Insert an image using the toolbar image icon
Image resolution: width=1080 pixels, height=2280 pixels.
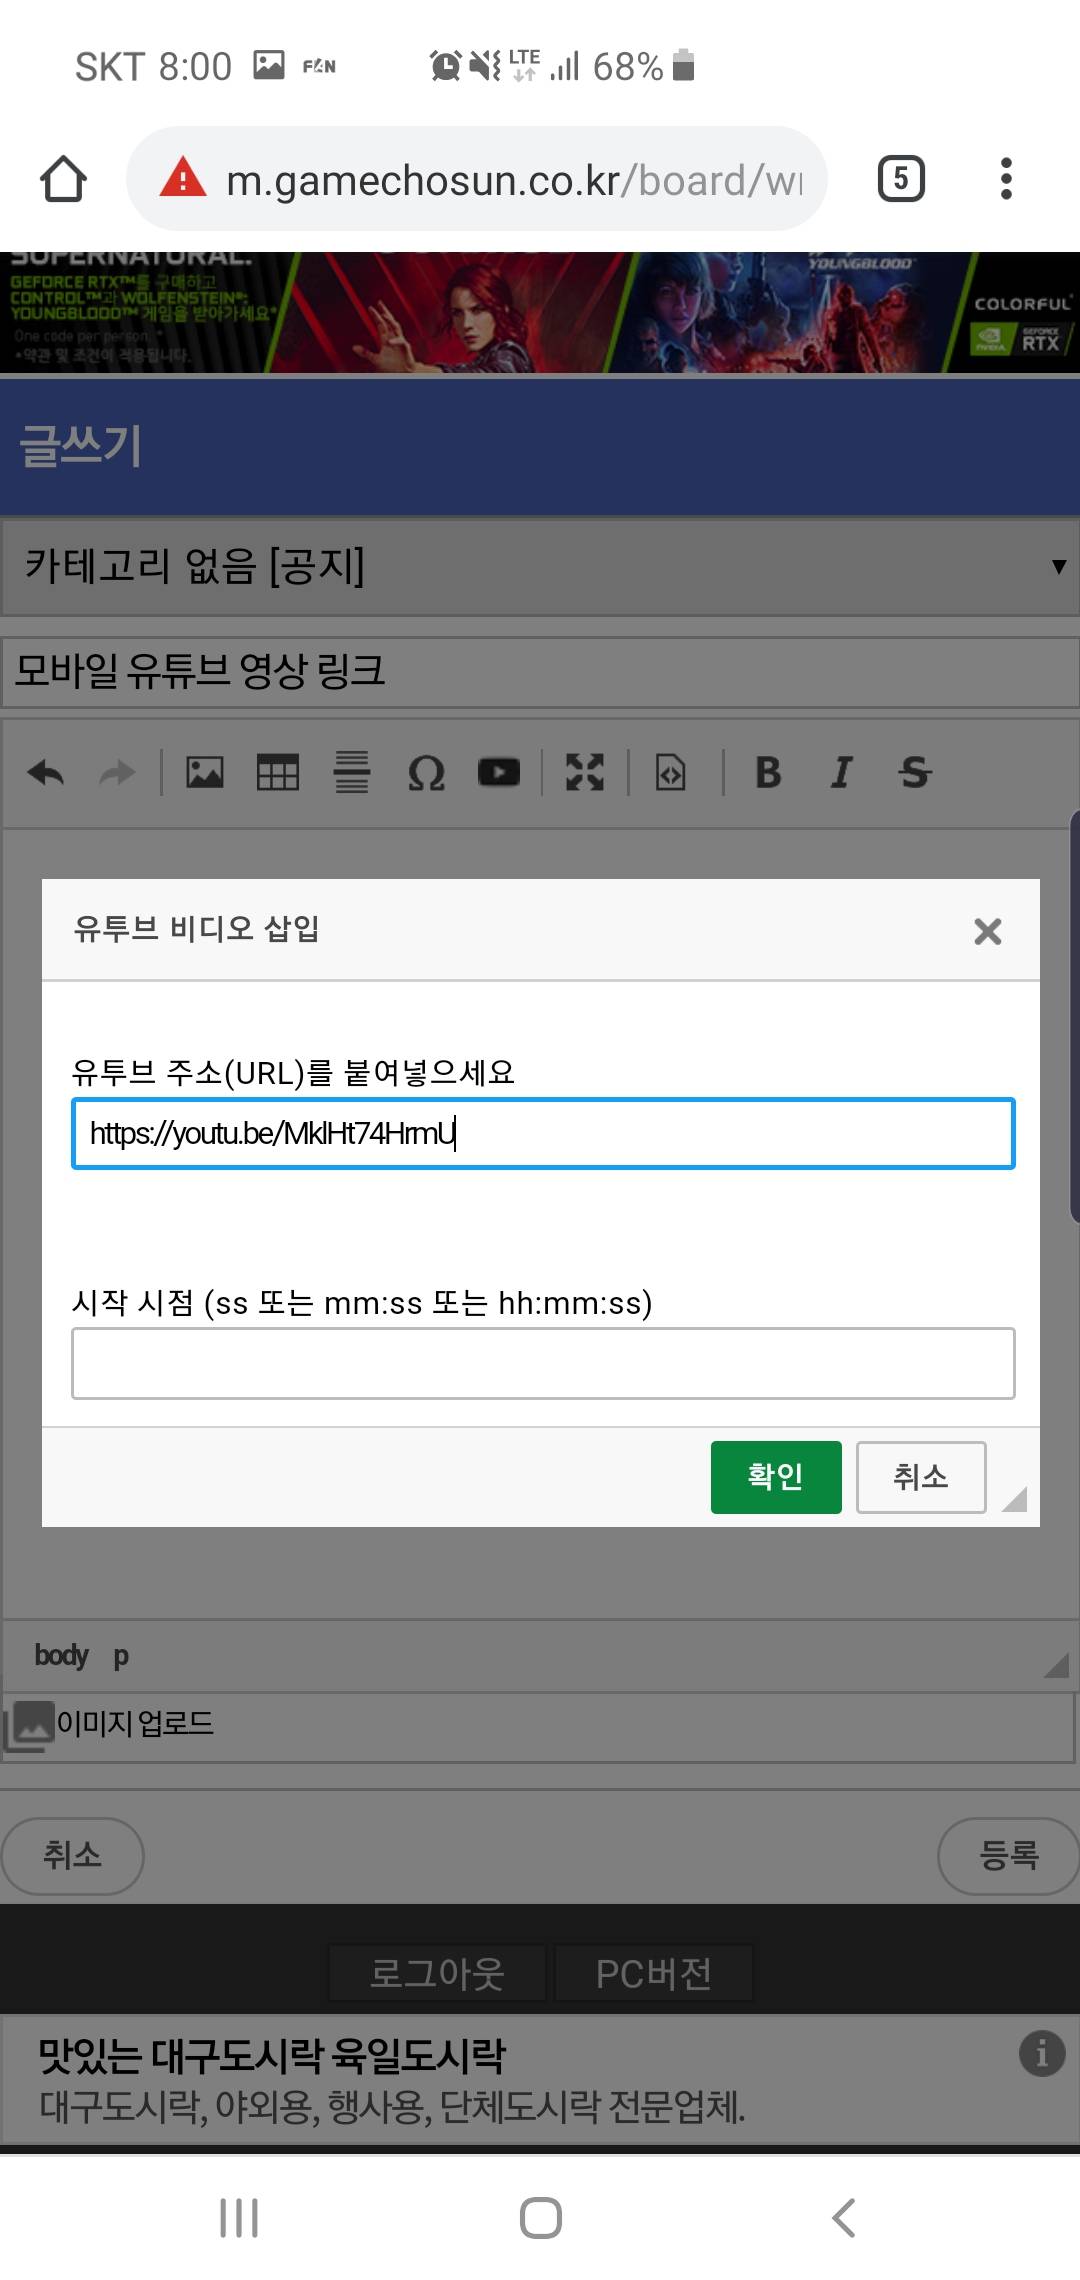pos(205,773)
